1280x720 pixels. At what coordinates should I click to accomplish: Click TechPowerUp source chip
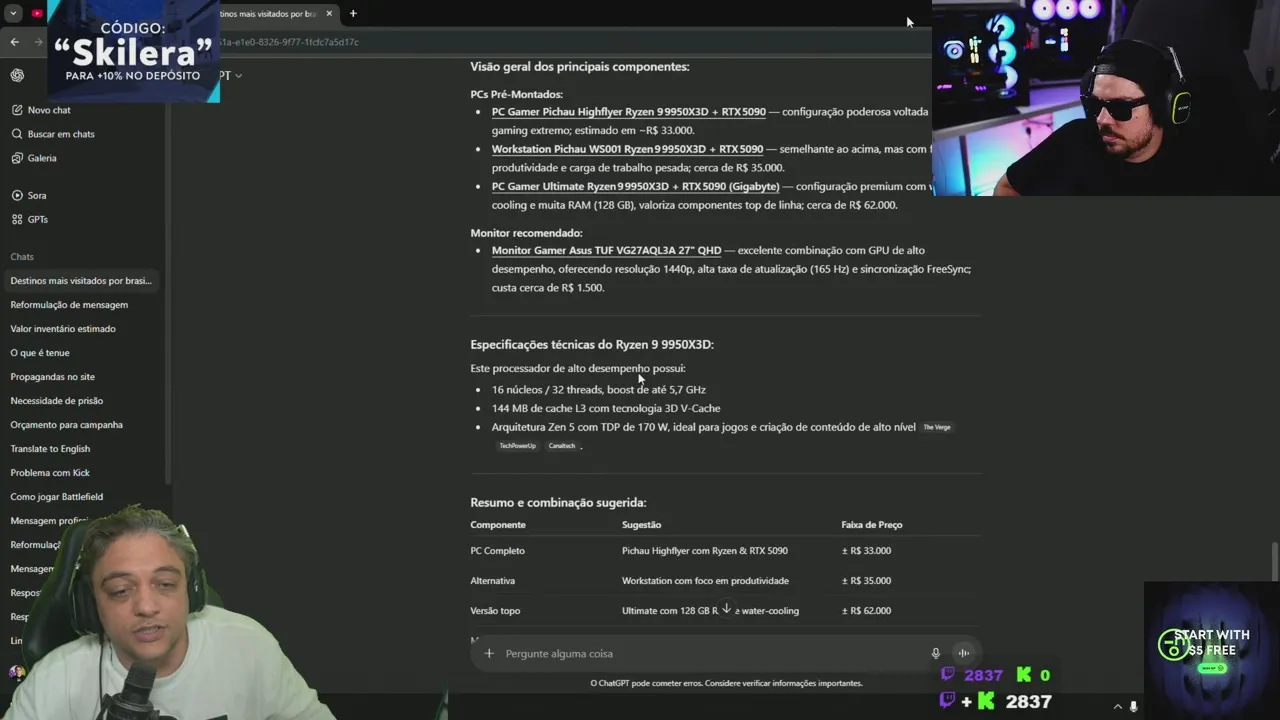coord(518,446)
